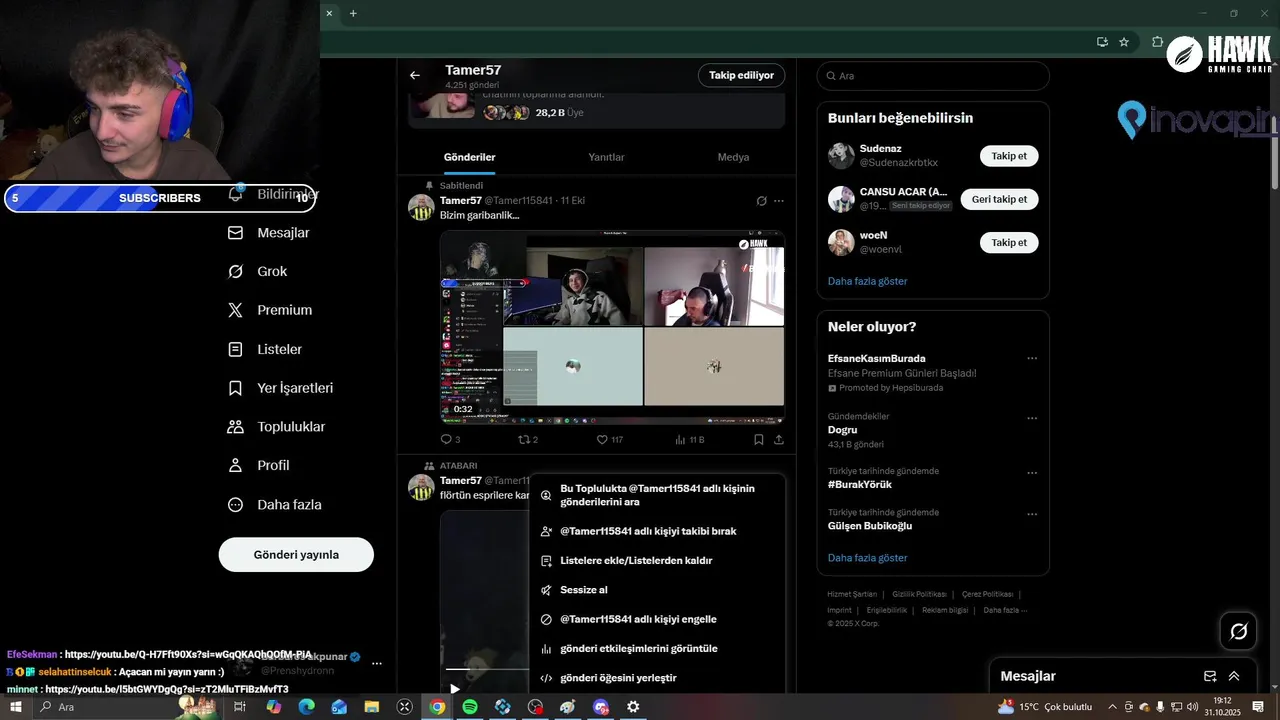The image size is (1280, 720).
Task: Switch to the Yanıtlar tab
Action: tap(606, 157)
